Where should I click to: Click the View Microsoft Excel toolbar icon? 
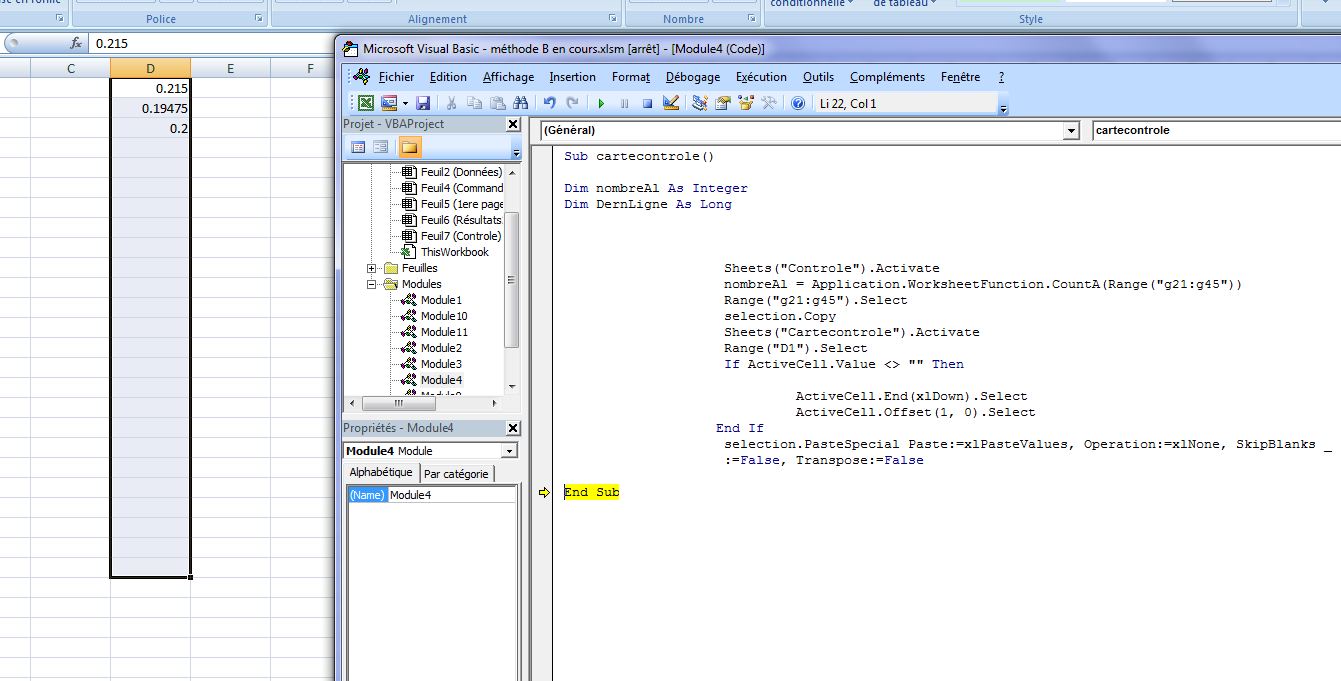pyautogui.click(x=366, y=103)
